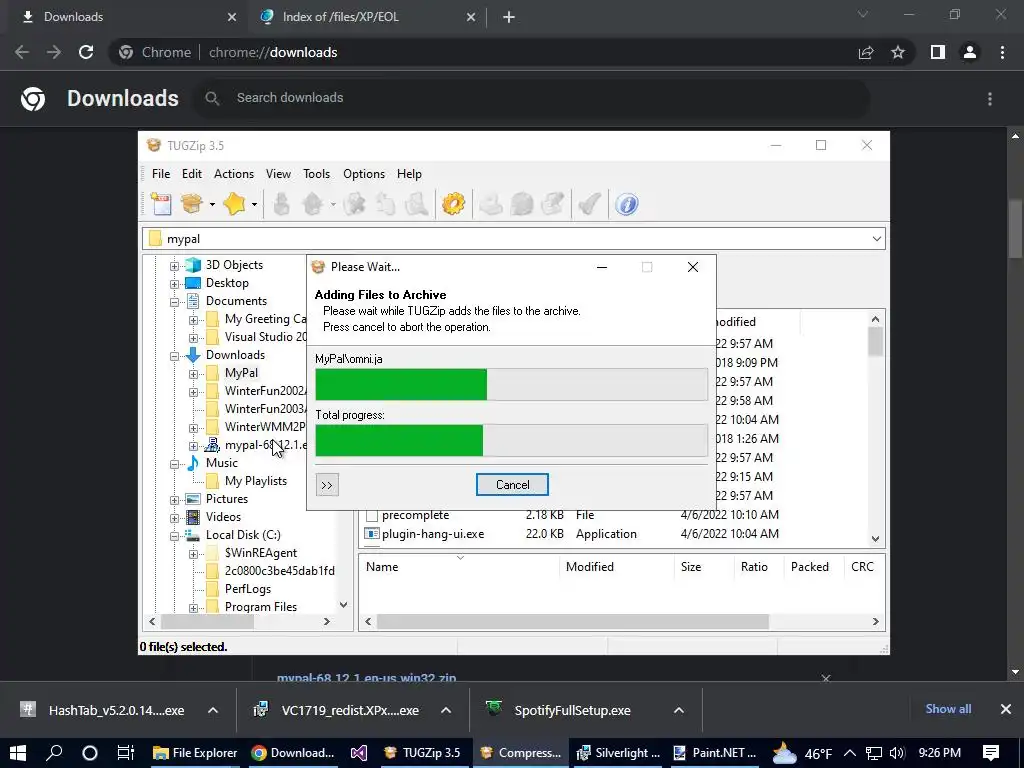Screen dimensions: 1024x768
Task: Click the Open Archive box toolbar icon
Action: [x=192, y=204]
